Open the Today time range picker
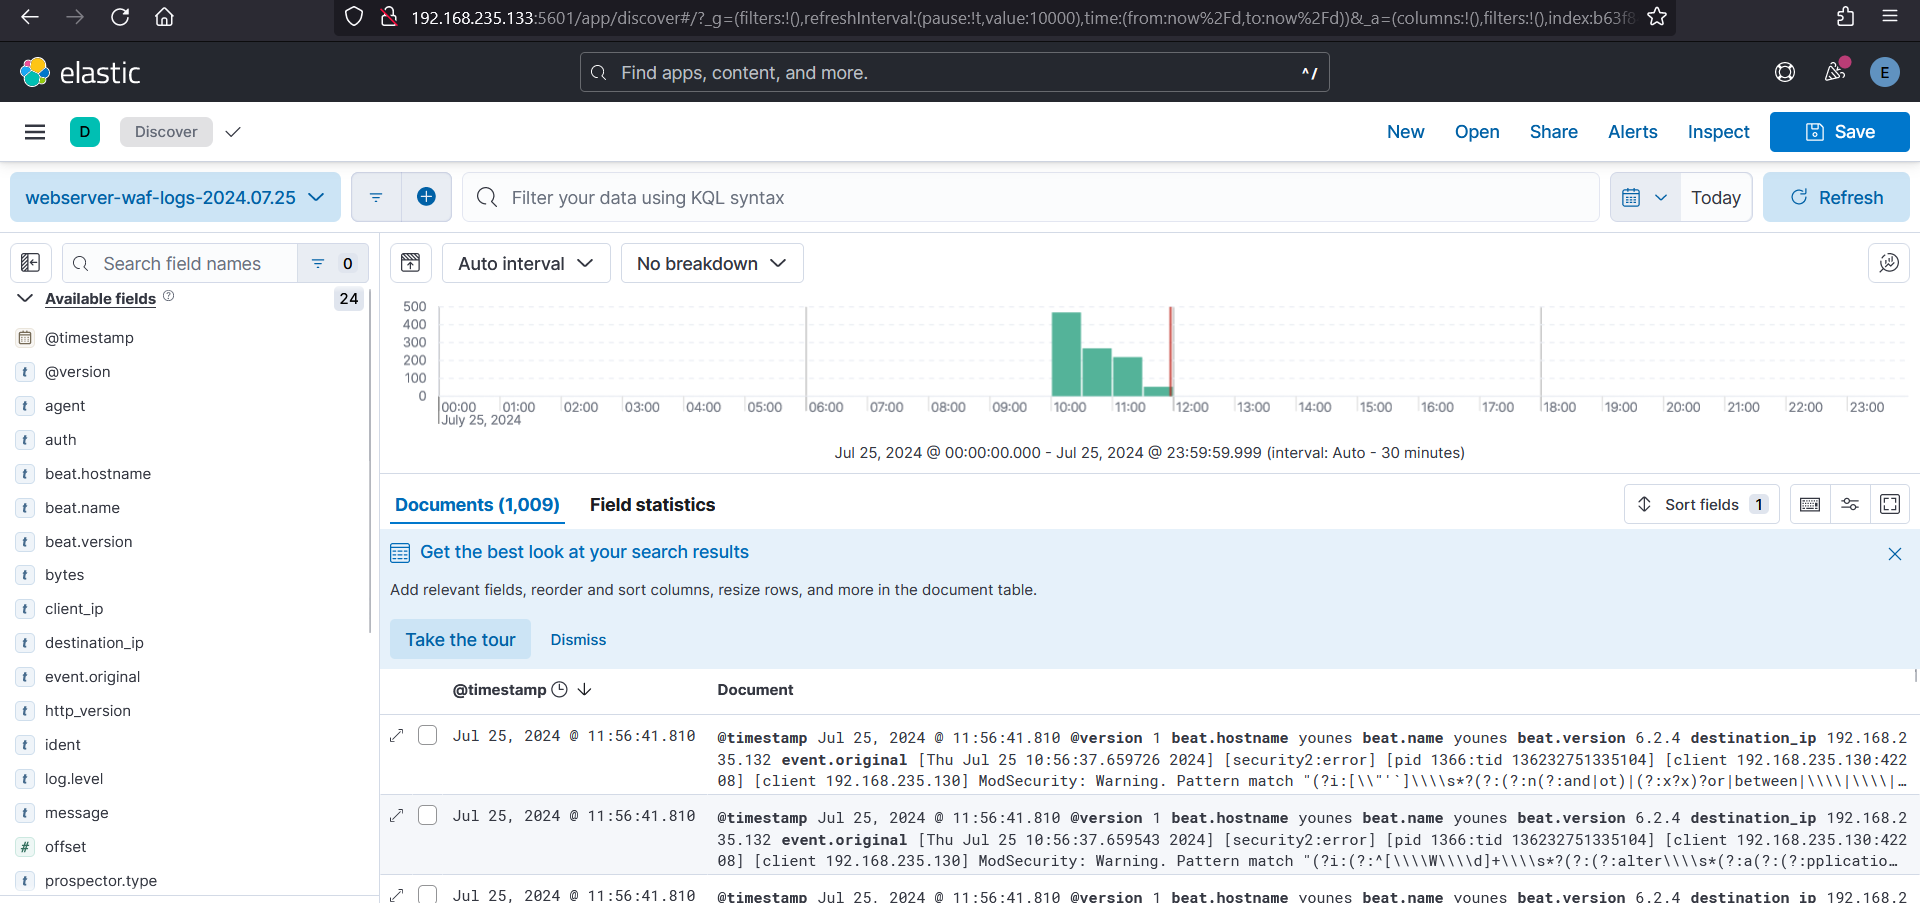 coord(1716,197)
